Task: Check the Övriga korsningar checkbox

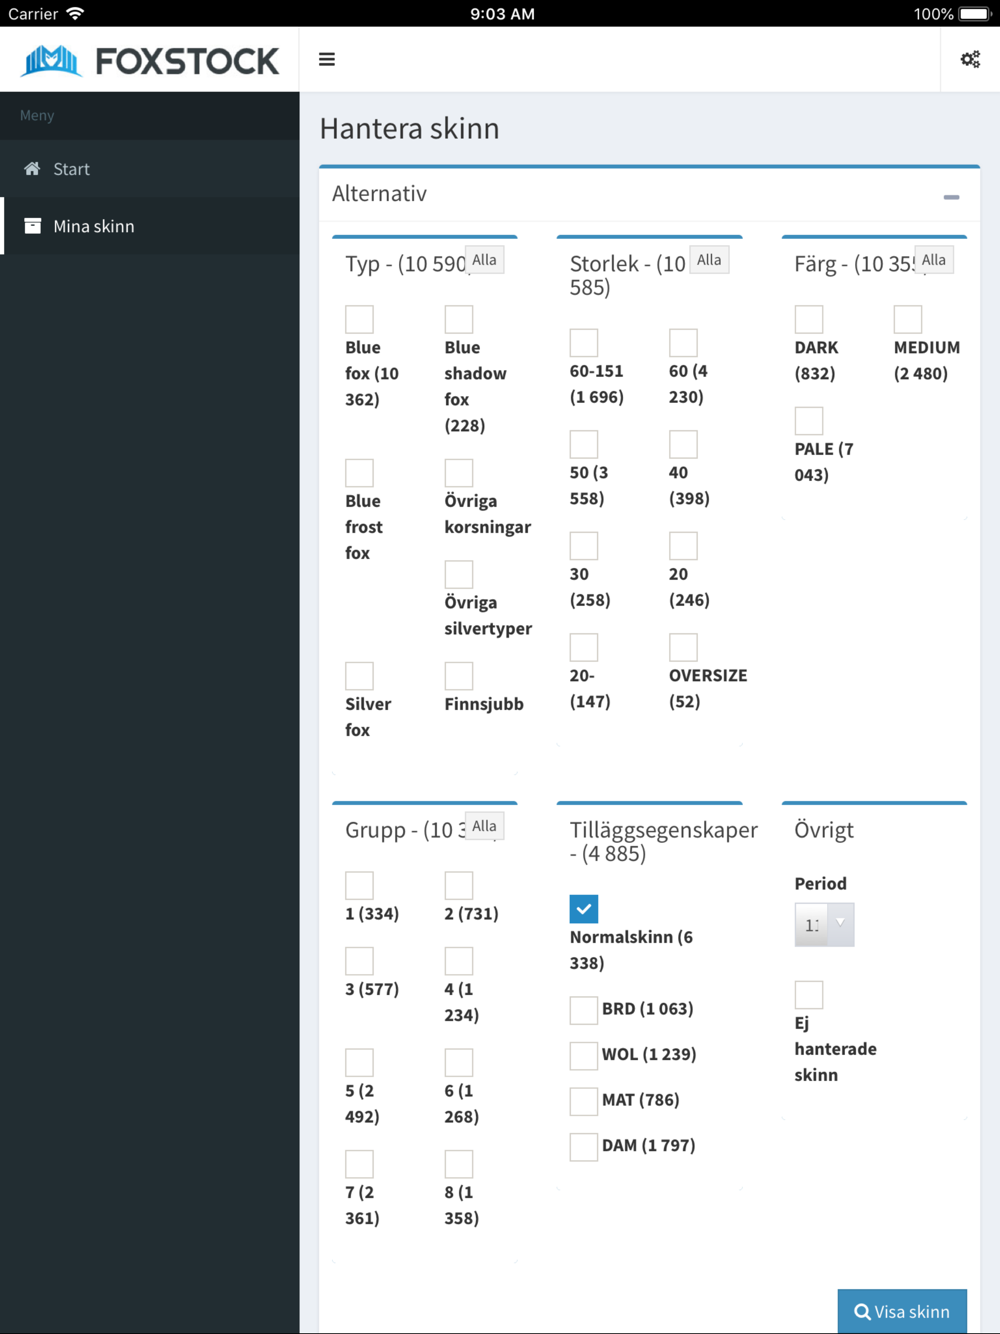Action: [459, 473]
